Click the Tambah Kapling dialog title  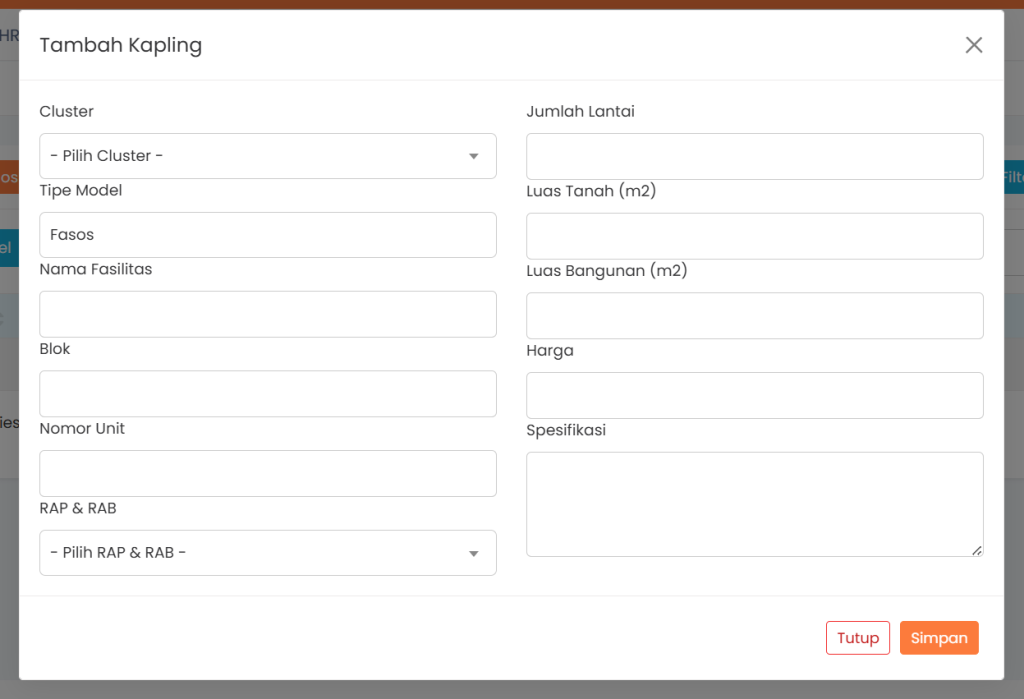tap(120, 45)
